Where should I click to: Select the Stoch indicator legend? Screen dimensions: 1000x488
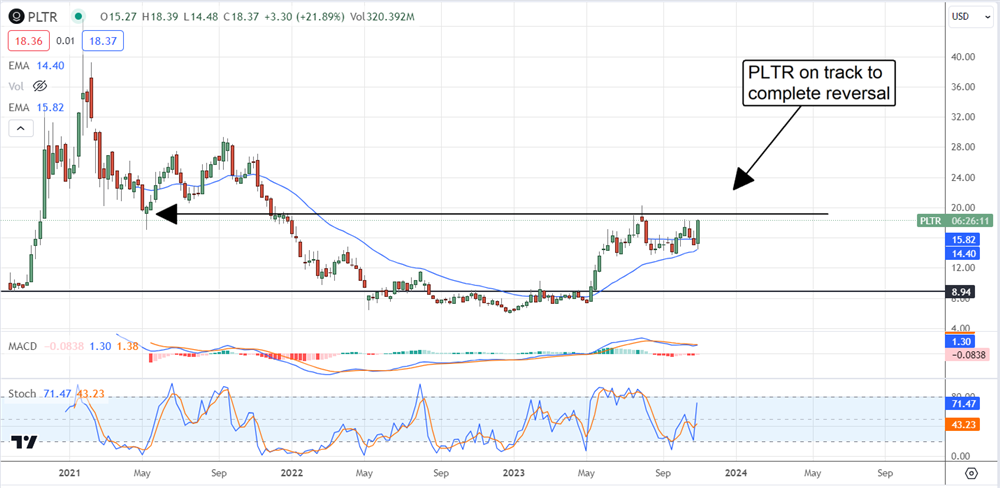coord(23,397)
